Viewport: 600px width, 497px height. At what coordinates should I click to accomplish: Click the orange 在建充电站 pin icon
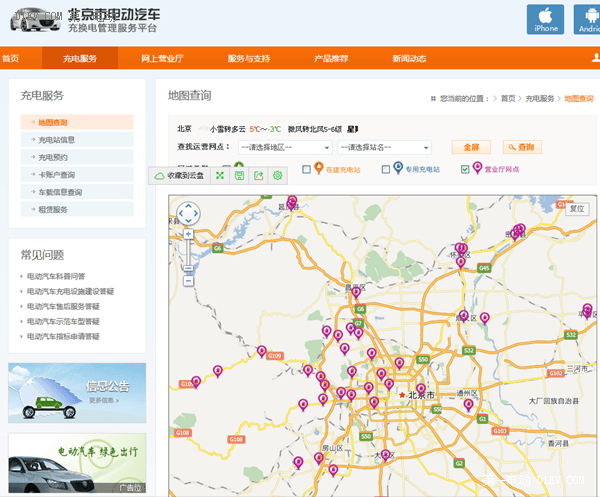pyautogui.click(x=318, y=168)
